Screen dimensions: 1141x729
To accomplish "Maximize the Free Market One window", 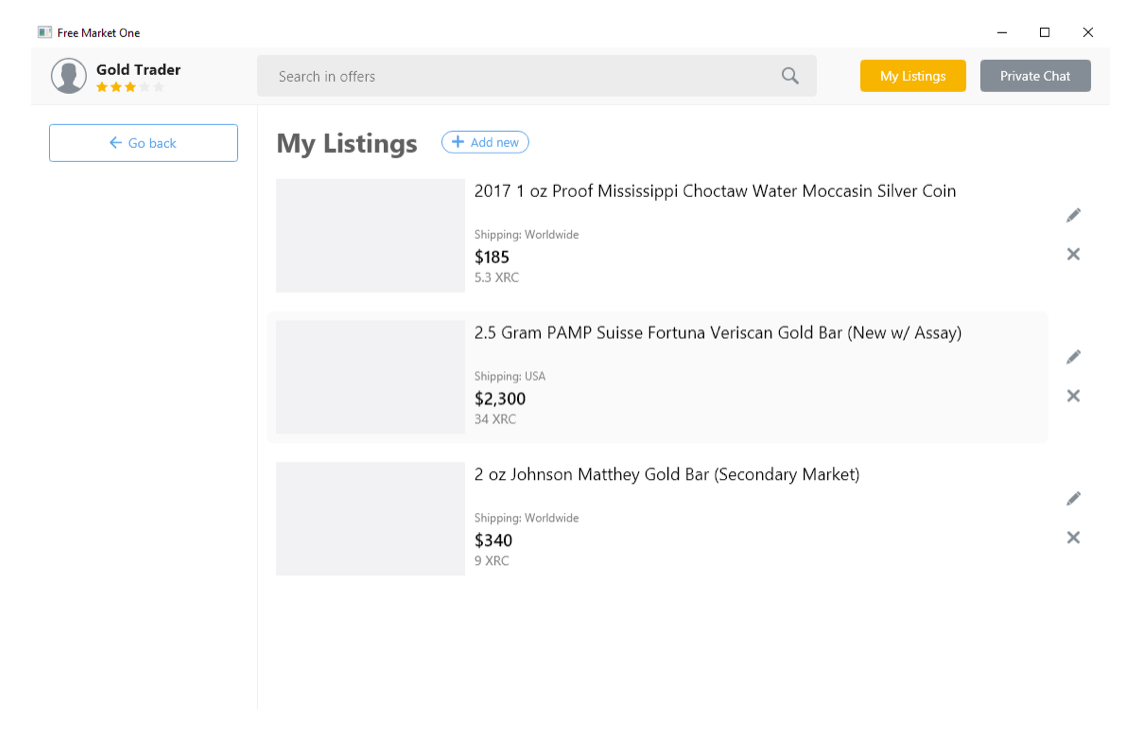I will (x=1044, y=33).
